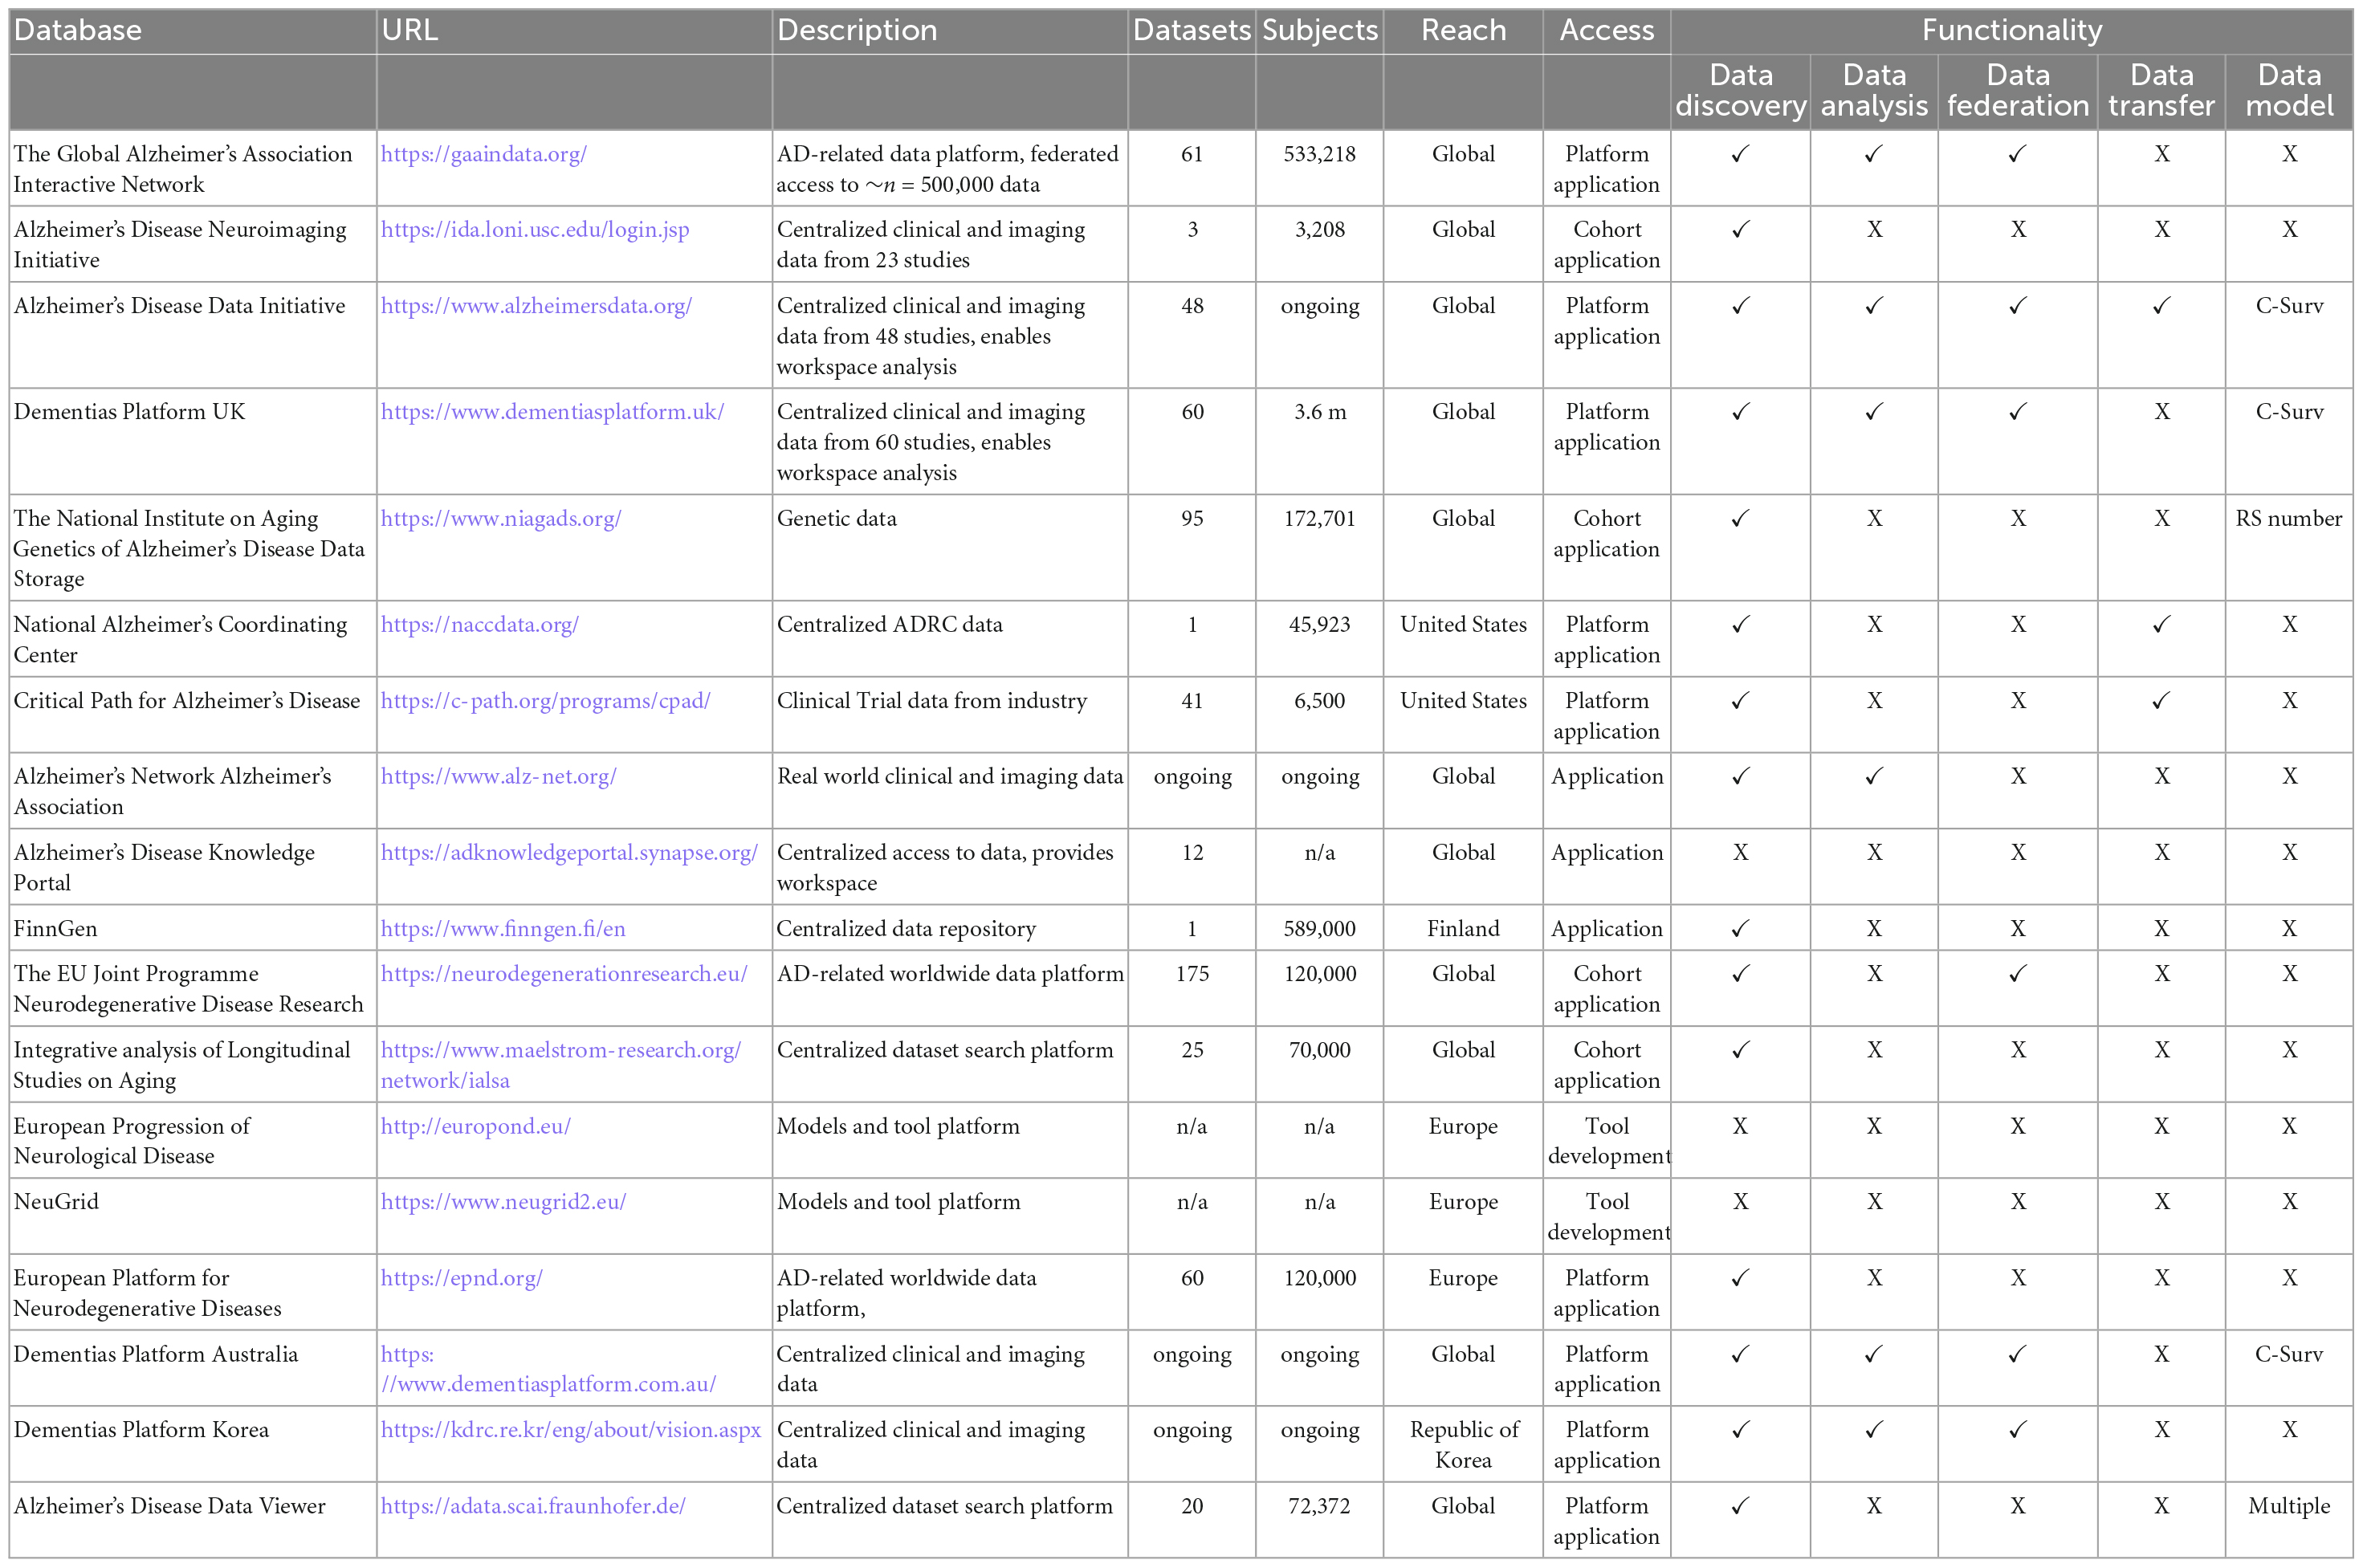Click Clinical Trial data from industry text
The width and height of the screenshot is (2363, 1568).
click(x=932, y=701)
